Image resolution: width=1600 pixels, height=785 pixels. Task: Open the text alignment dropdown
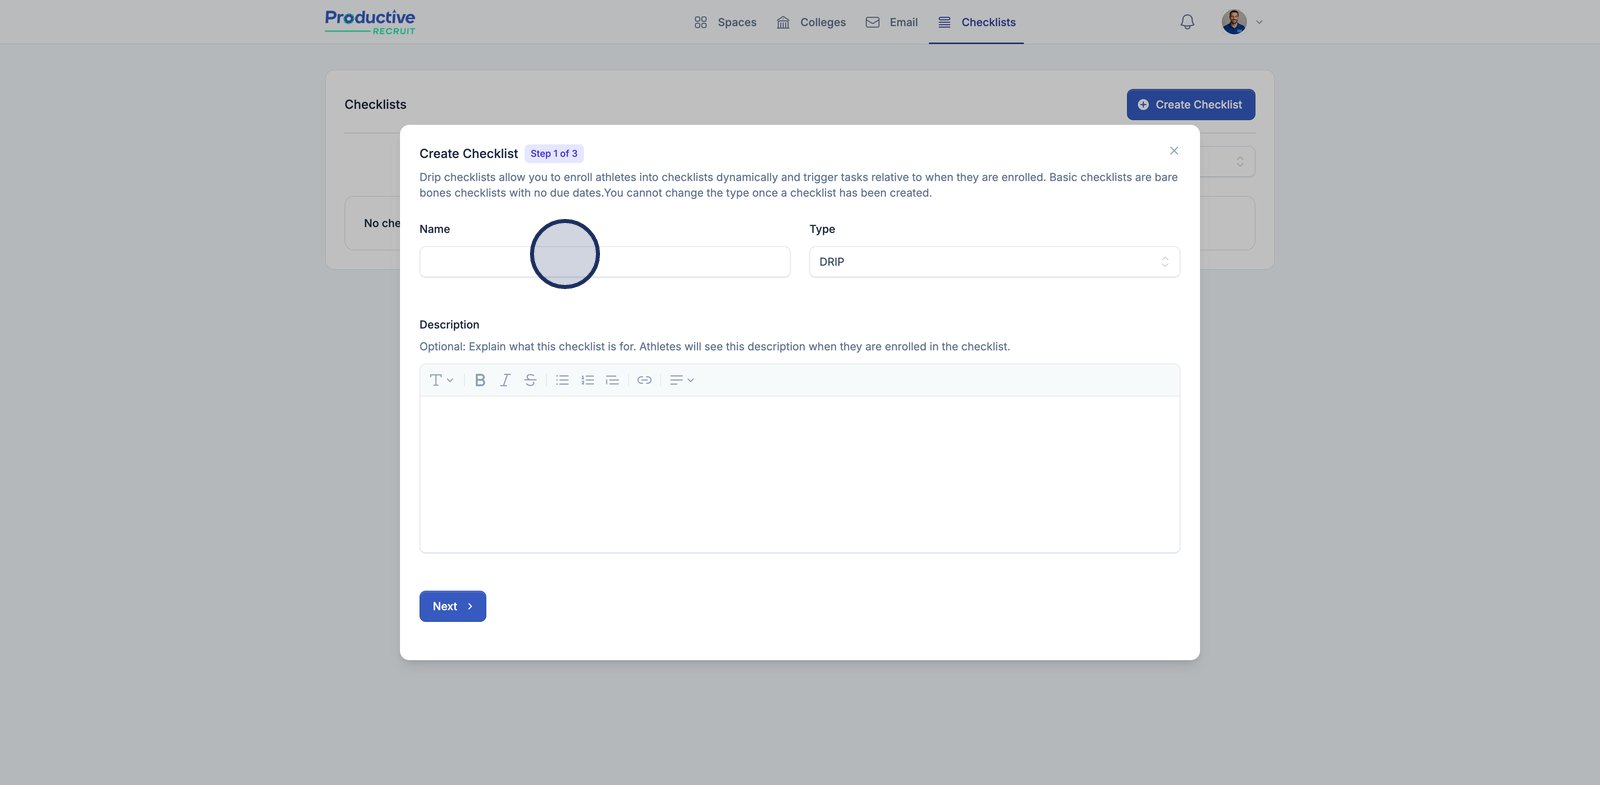681,380
